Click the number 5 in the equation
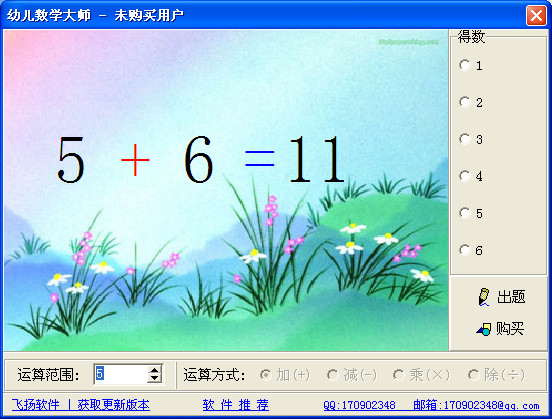The image size is (552, 419). click(x=71, y=160)
